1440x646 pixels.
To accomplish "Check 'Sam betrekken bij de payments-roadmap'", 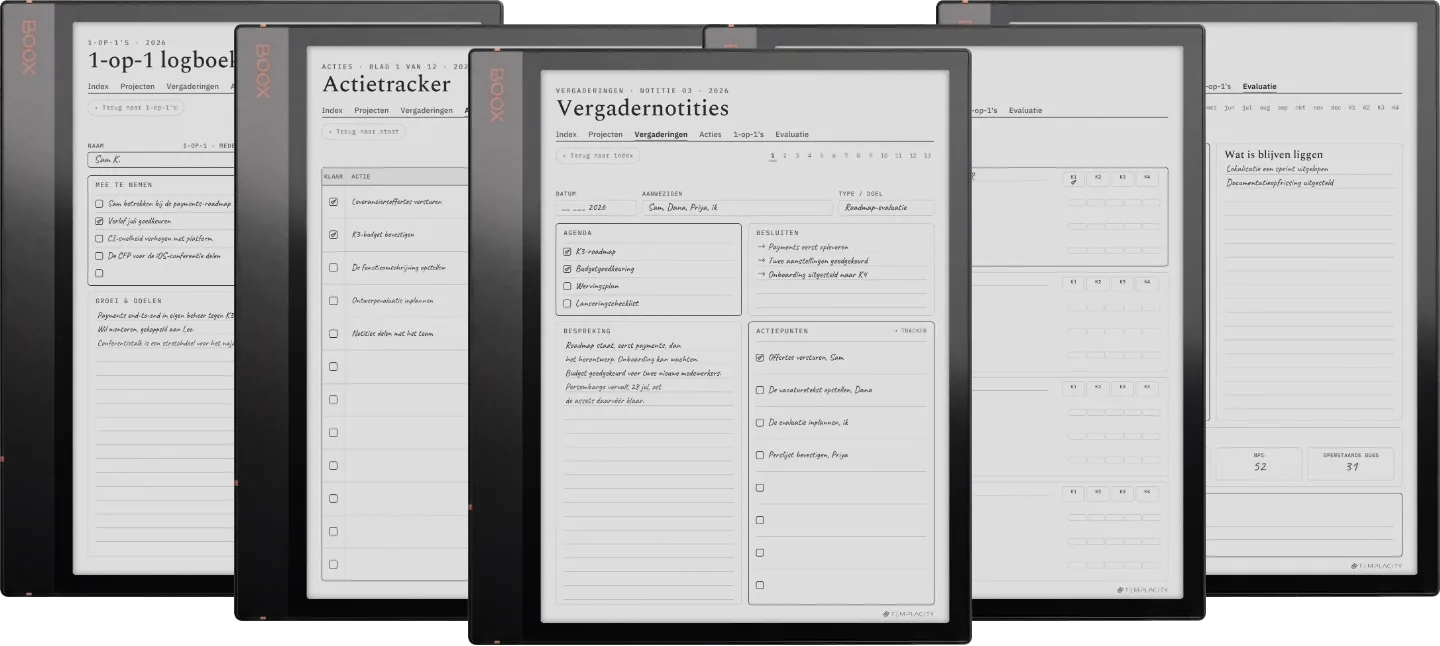I will point(99,204).
